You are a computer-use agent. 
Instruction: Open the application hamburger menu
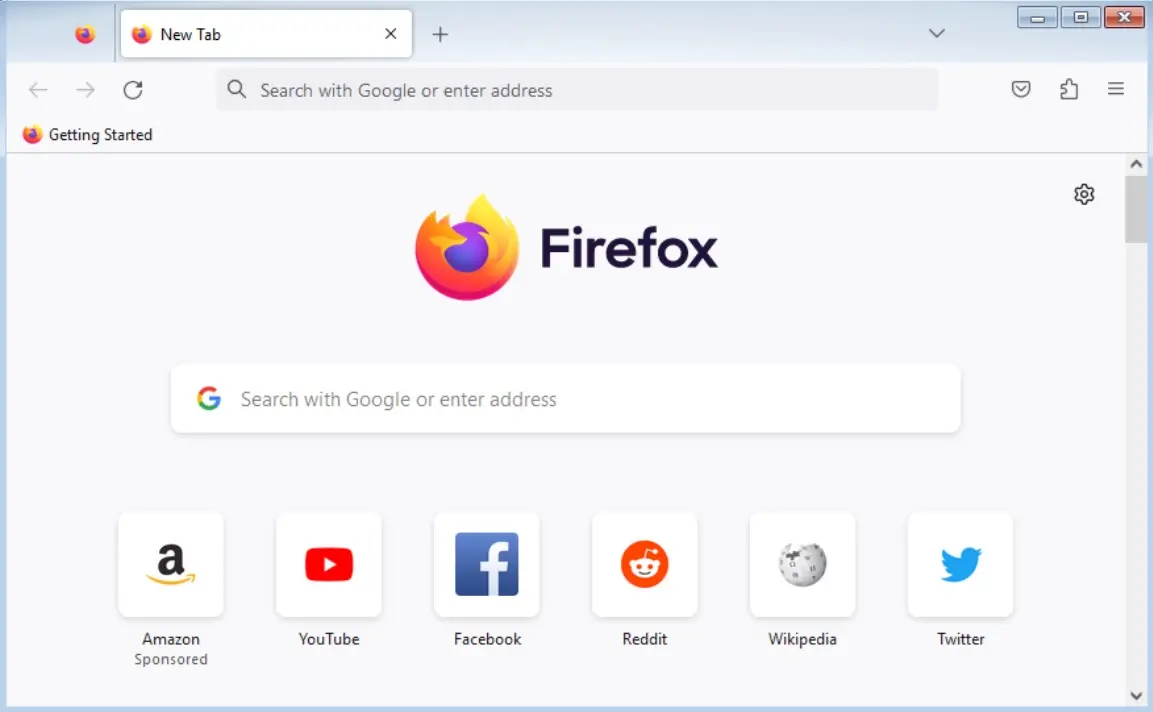click(x=1116, y=89)
